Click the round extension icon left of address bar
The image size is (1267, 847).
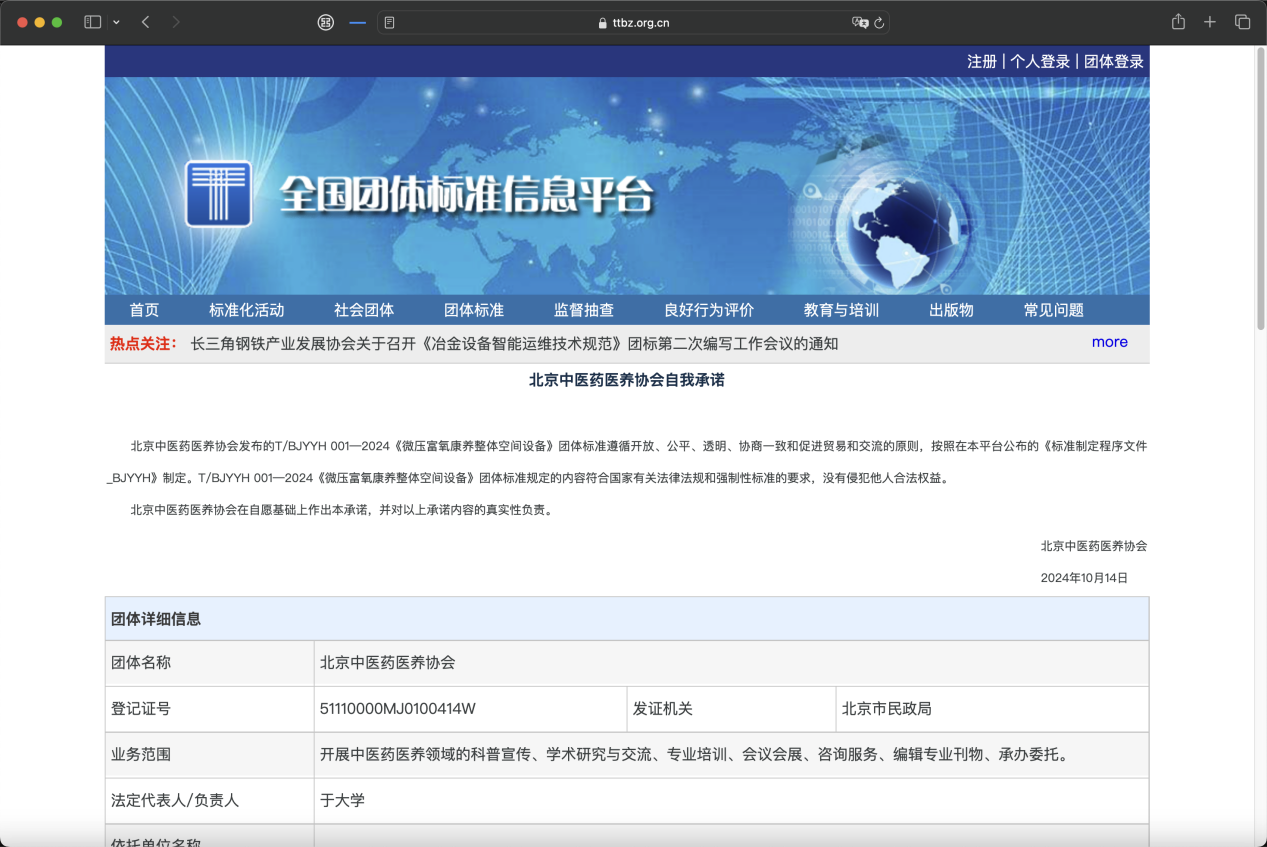(x=325, y=22)
